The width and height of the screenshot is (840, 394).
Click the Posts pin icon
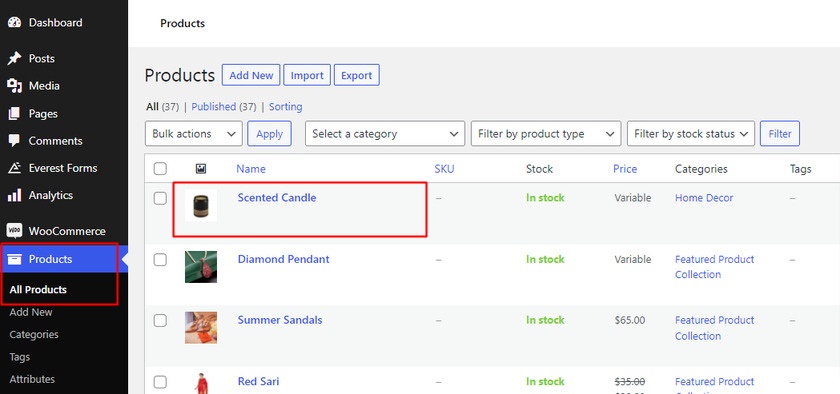tap(14, 58)
